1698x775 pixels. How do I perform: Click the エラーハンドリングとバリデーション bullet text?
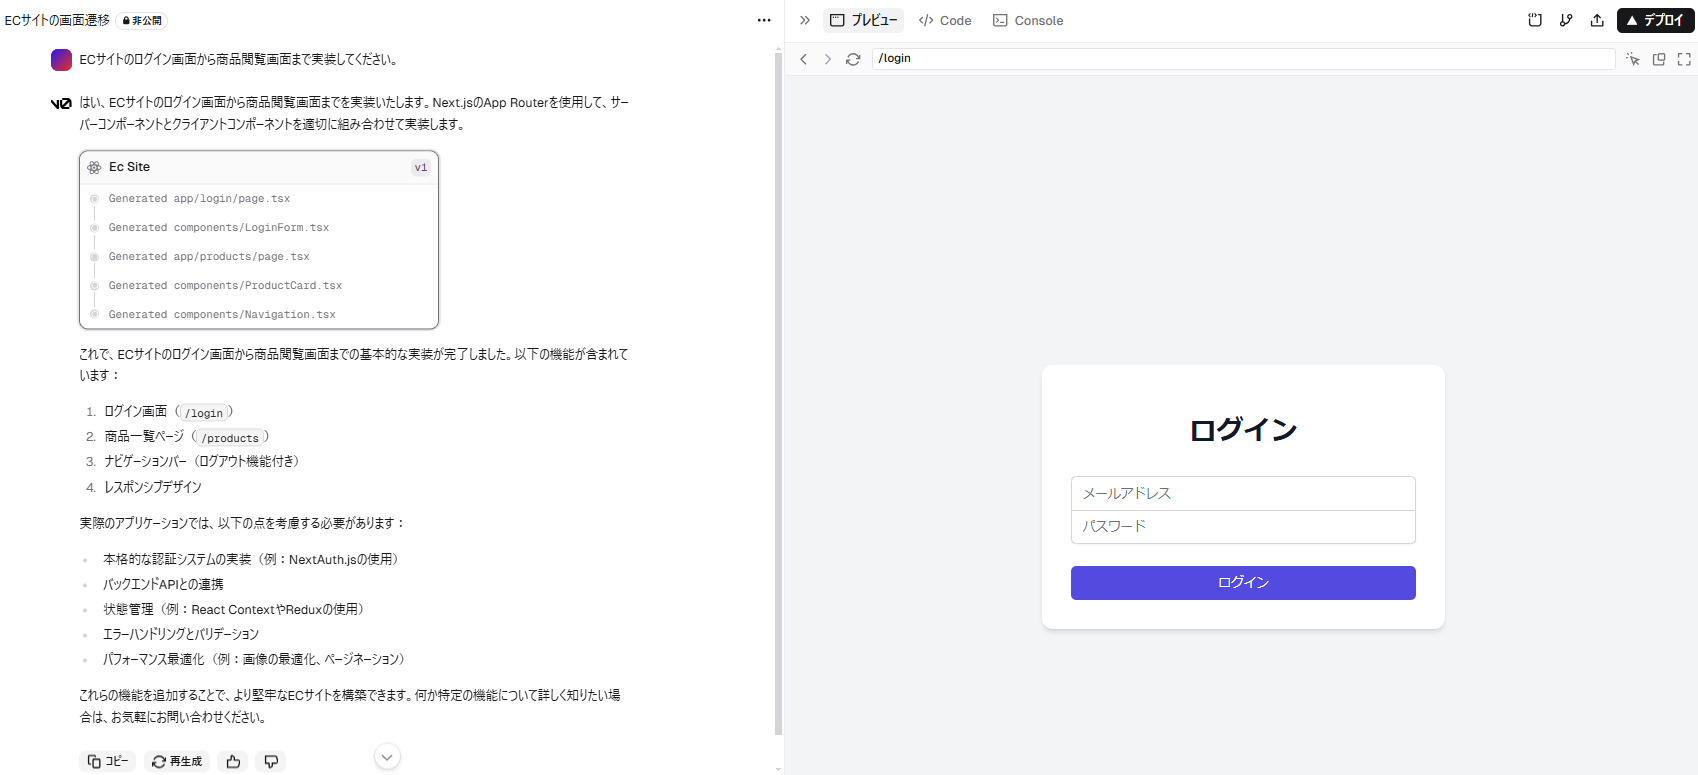click(181, 635)
